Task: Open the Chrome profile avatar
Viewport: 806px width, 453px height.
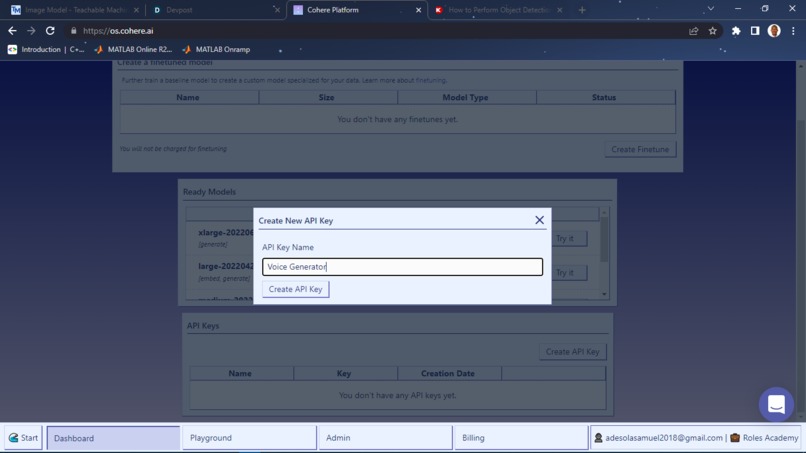Action: tap(774, 31)
